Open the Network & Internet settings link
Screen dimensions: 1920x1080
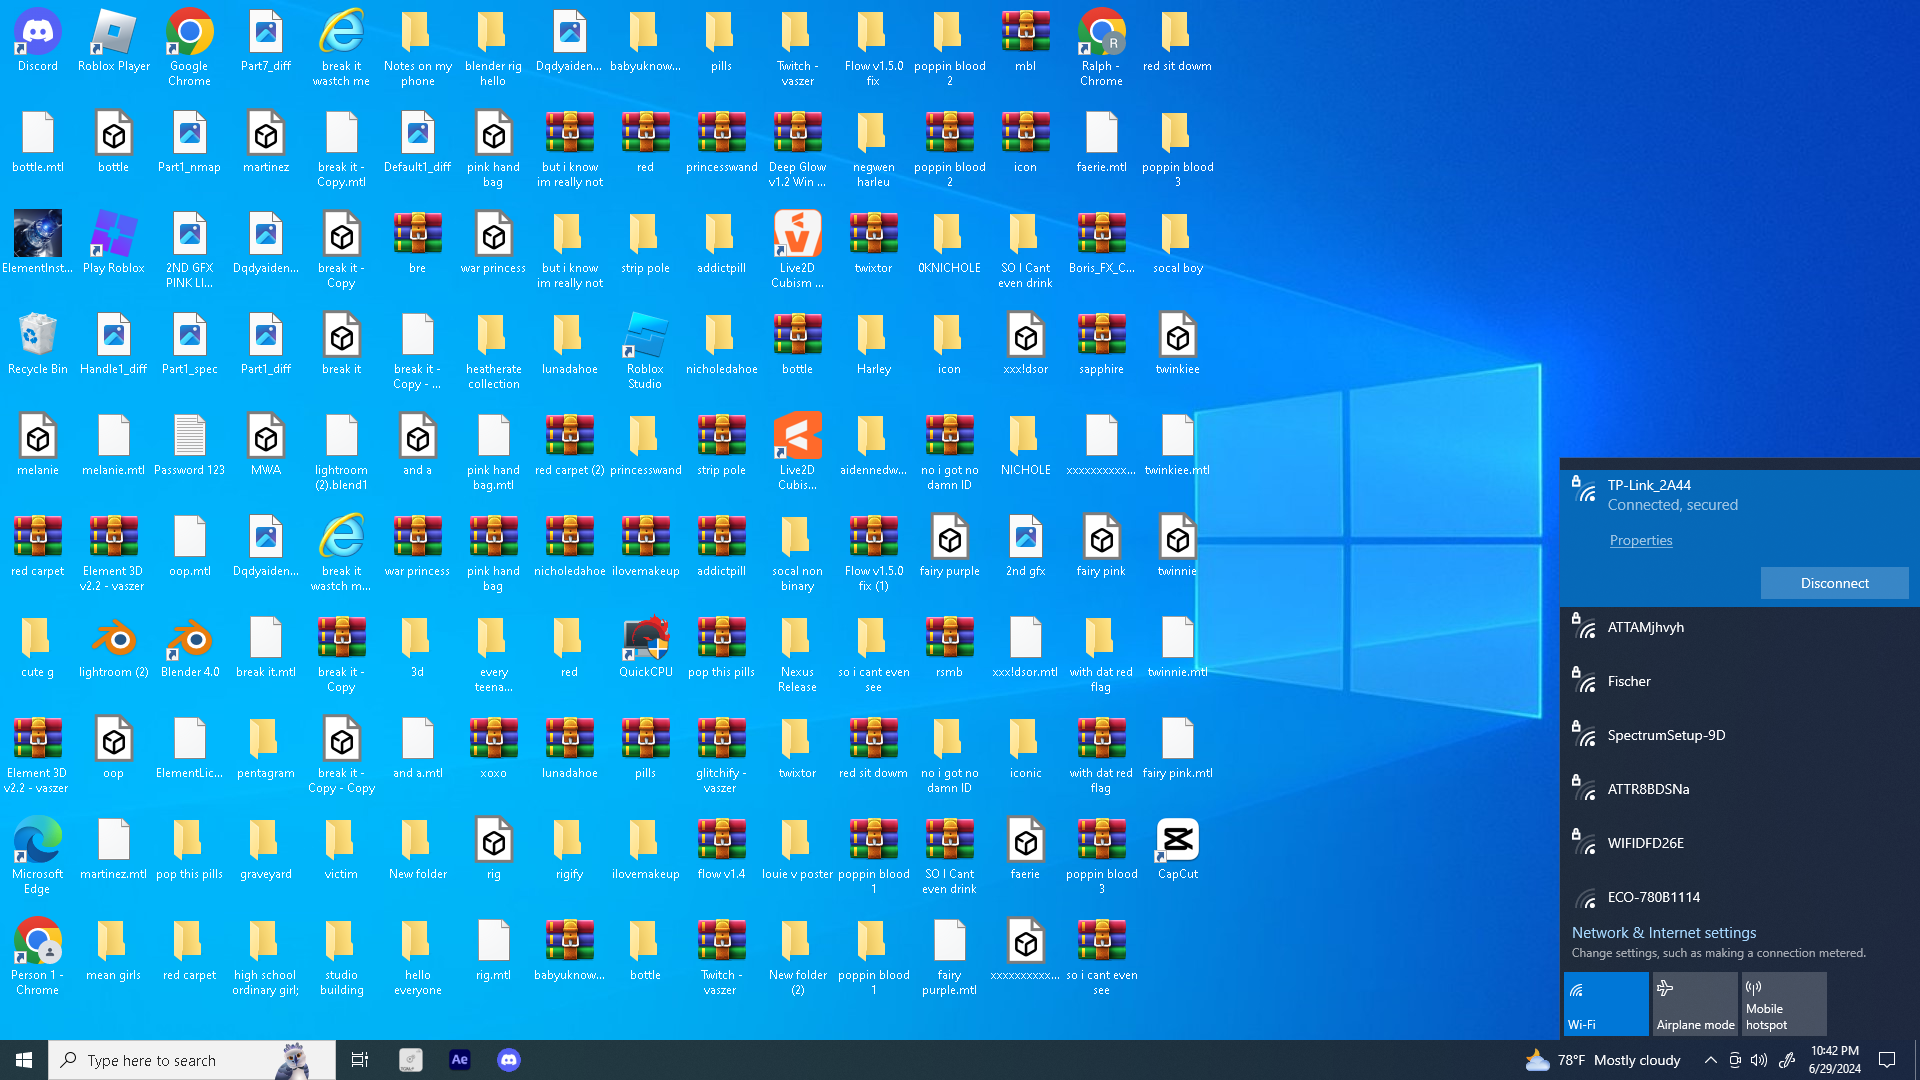coord(1664,932)
